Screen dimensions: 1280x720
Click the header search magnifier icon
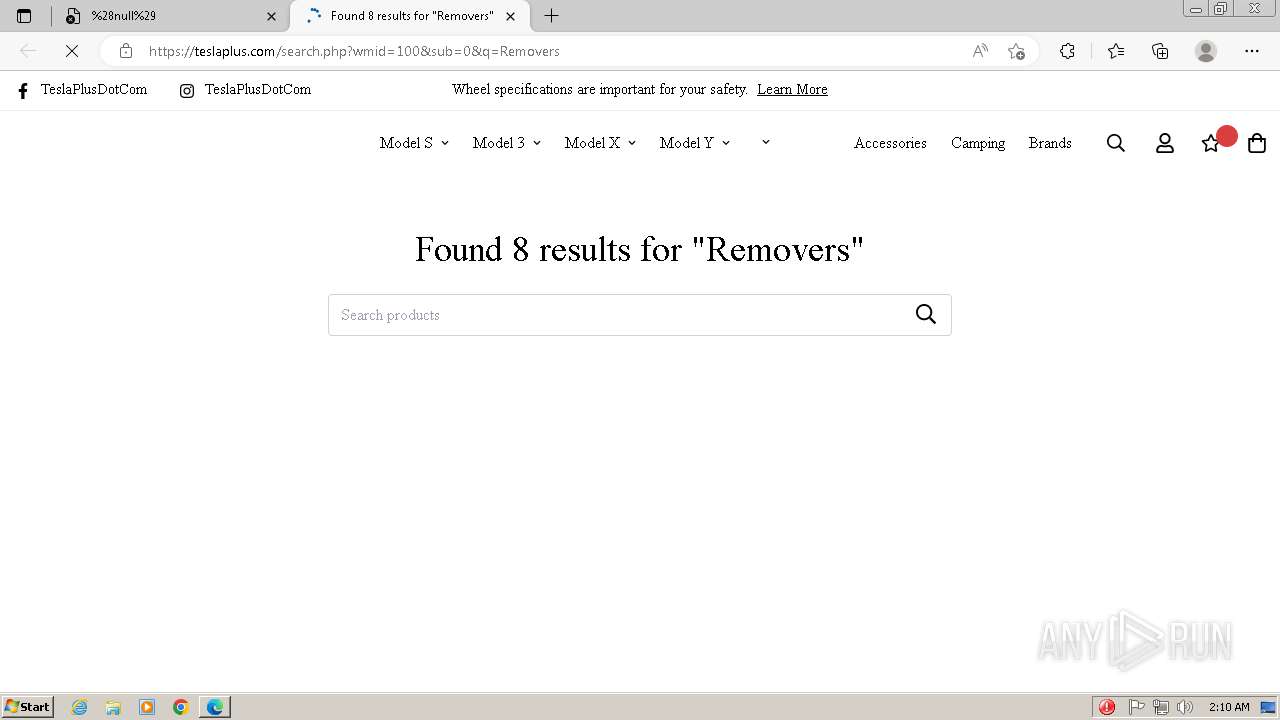click(1116, 143)
